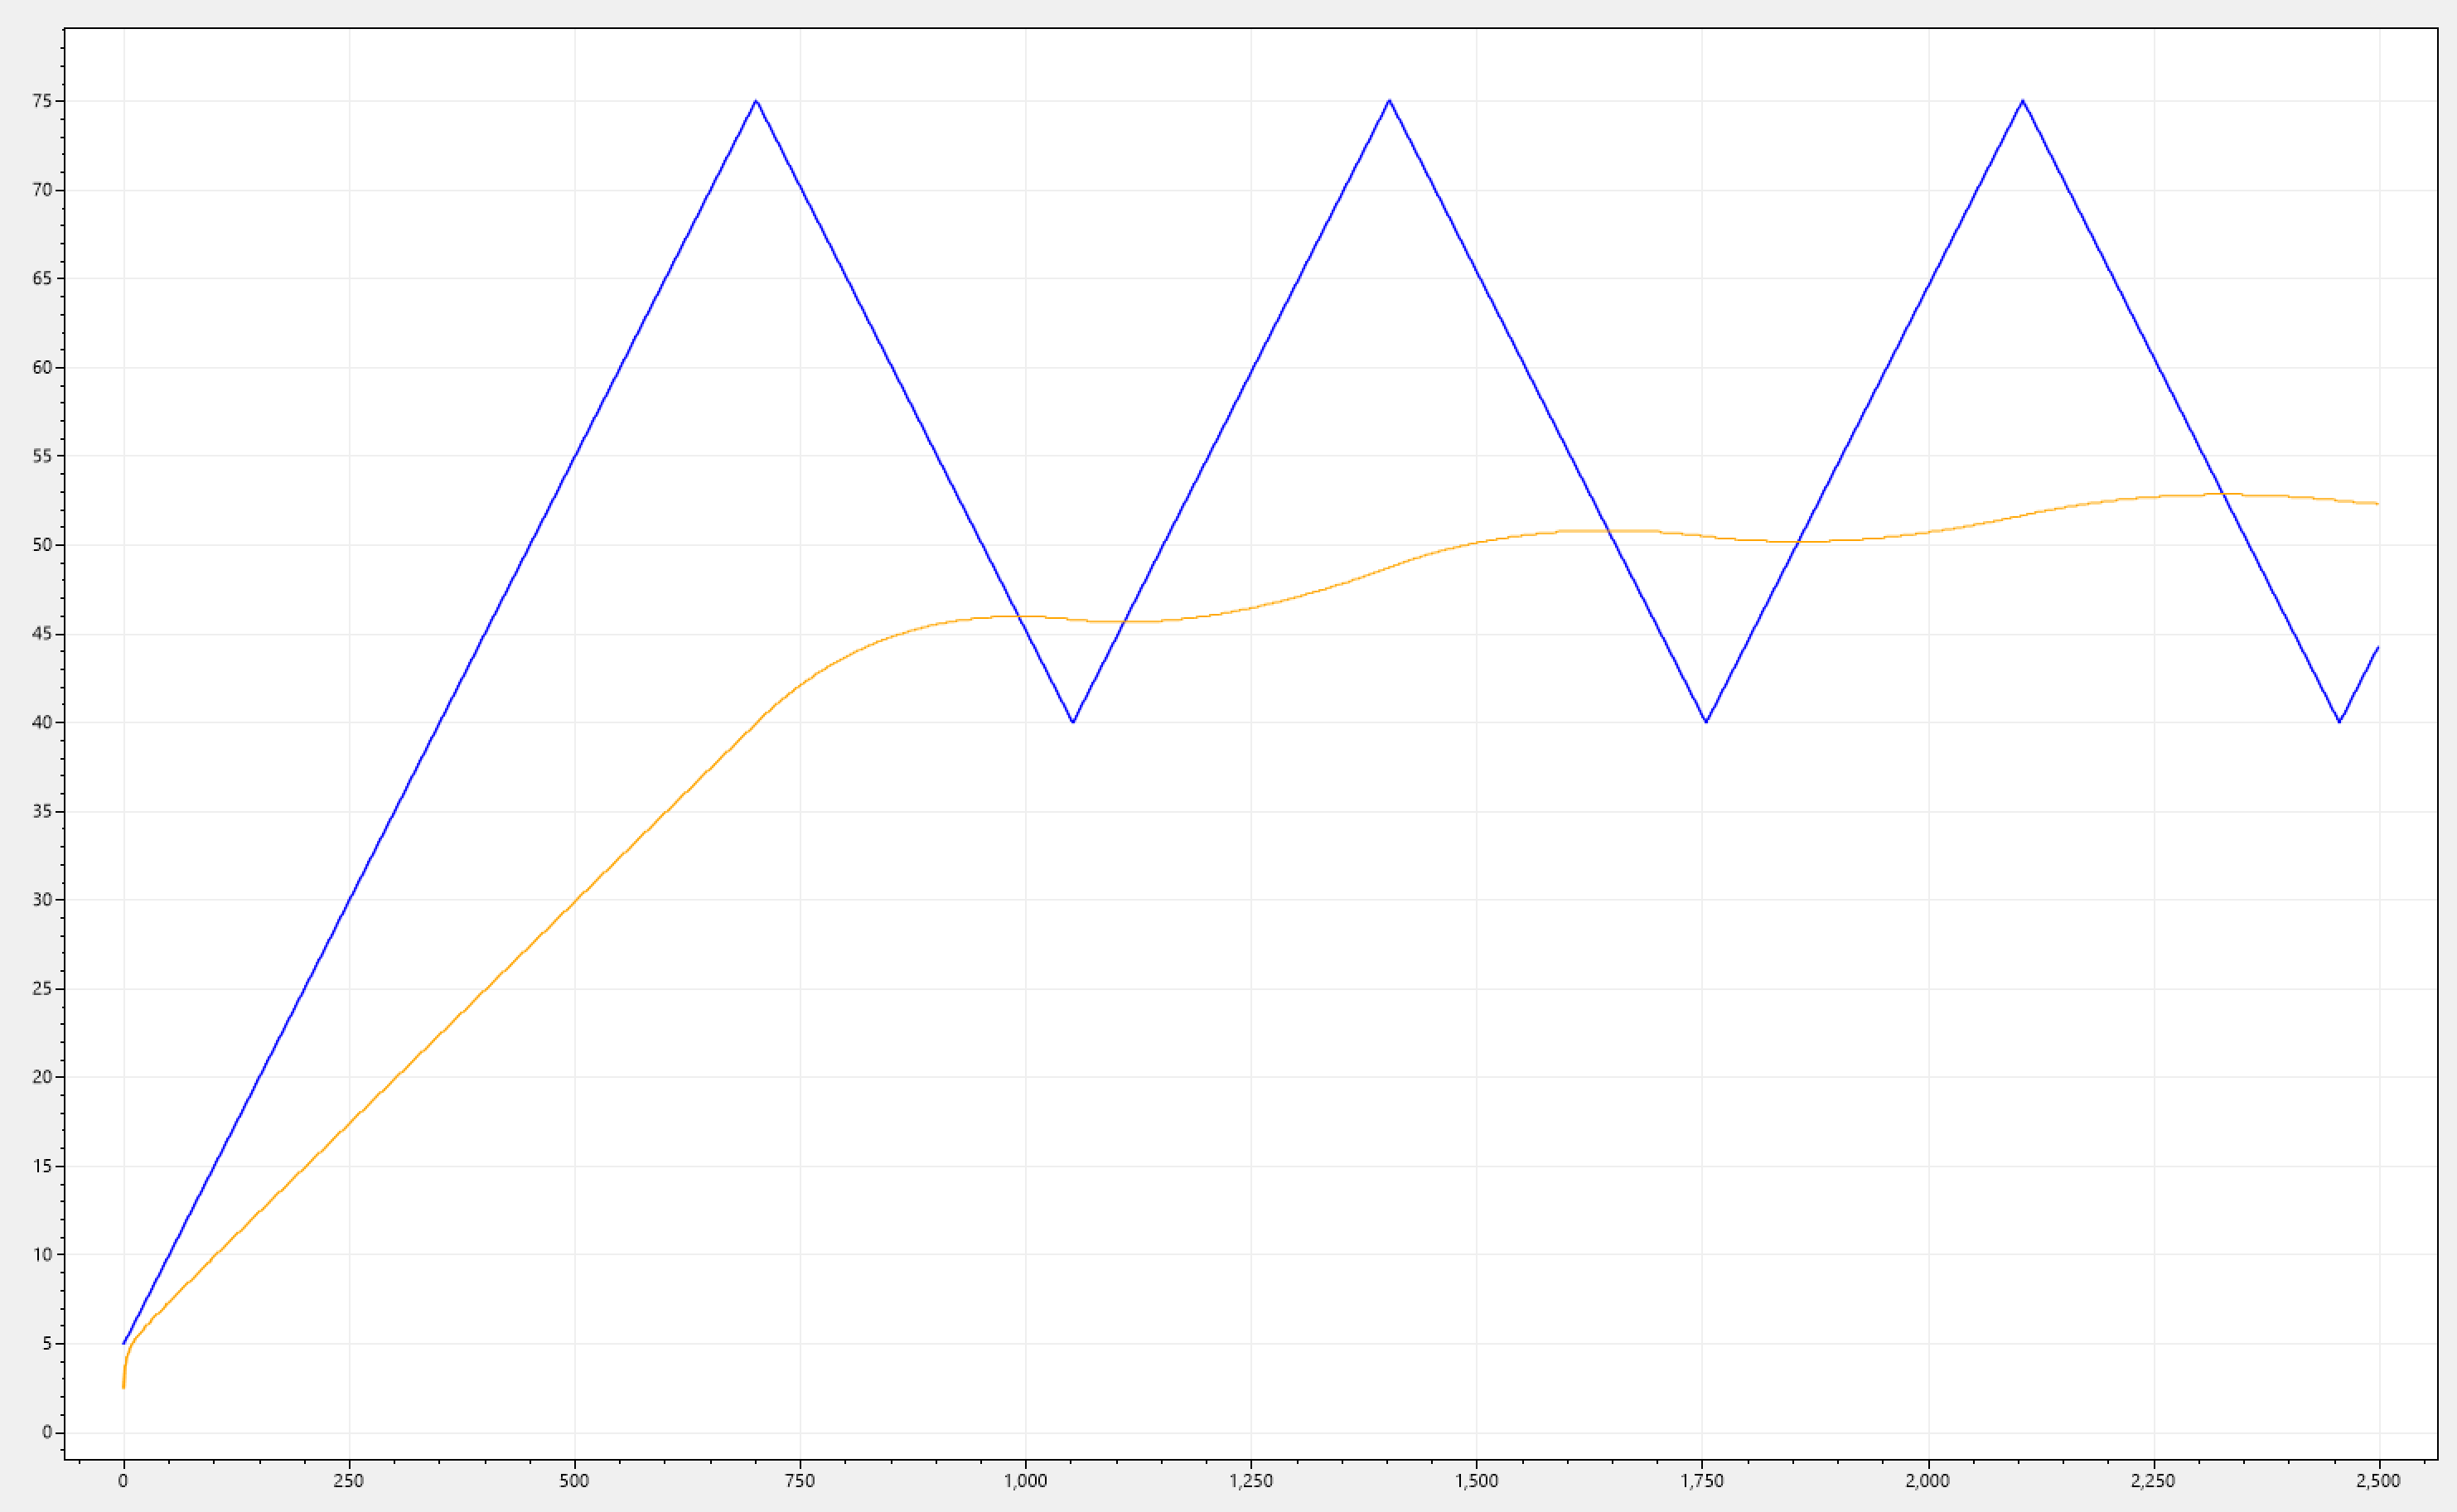This screenshot has width=2457, height=1512.
Task: Click the y-axis label 30
Action: point(42,899)
